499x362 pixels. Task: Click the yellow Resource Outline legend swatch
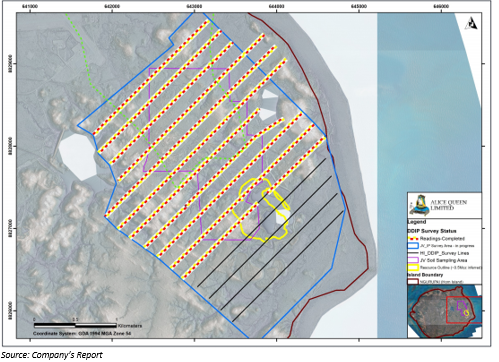coord(413,267)
